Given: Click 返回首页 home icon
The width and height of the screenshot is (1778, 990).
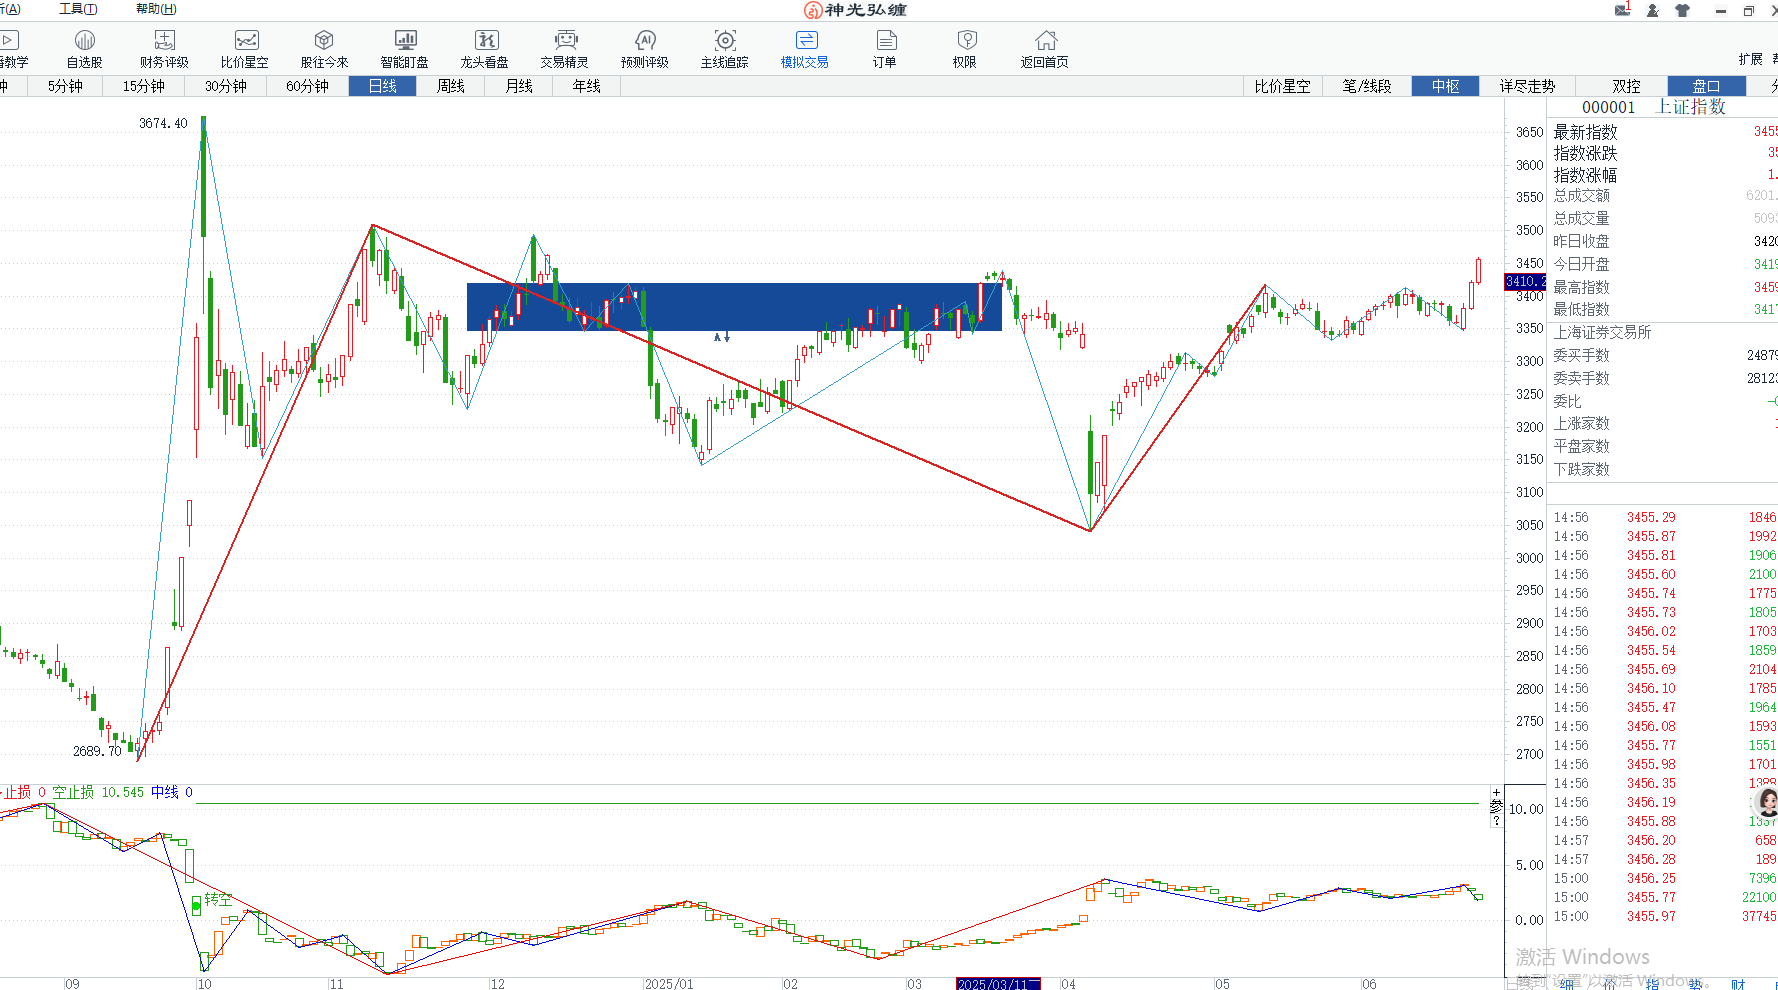Looking at the screenshot, I should (1045, 48).
